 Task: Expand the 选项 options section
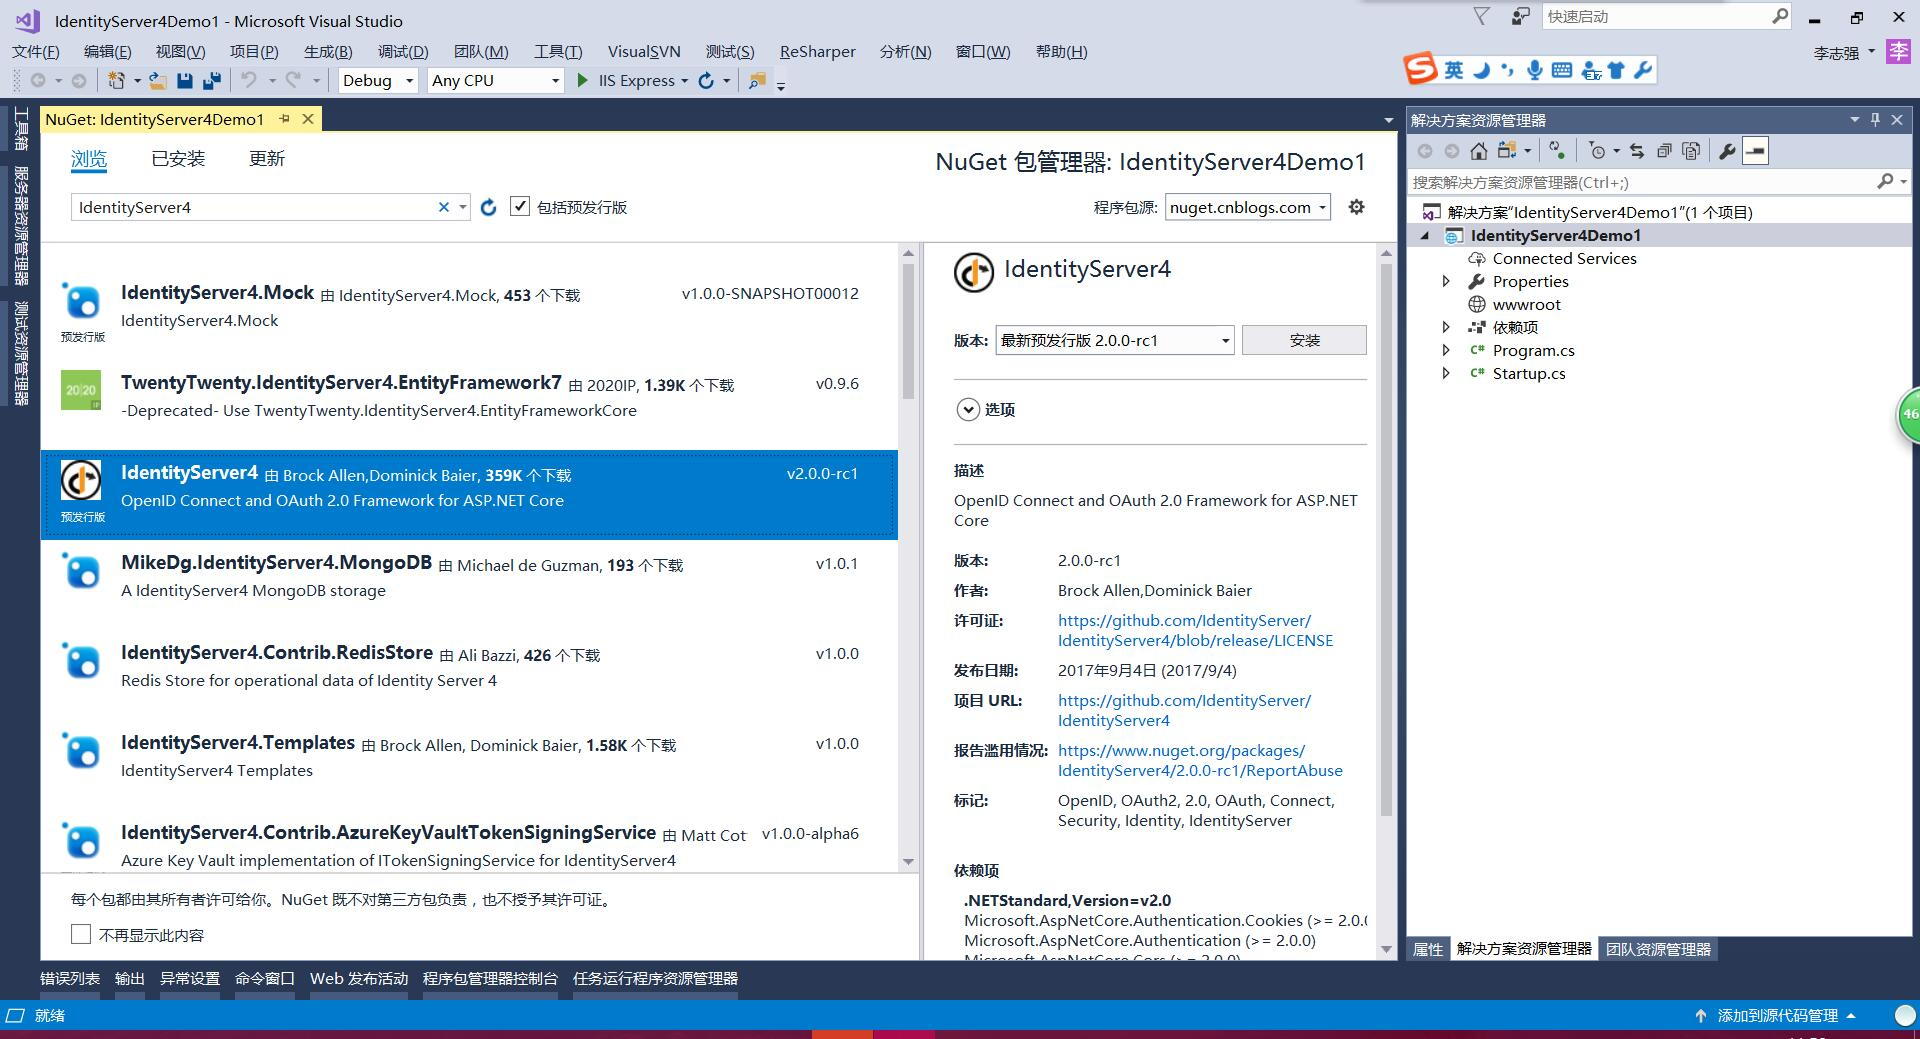tap(968, 409)
